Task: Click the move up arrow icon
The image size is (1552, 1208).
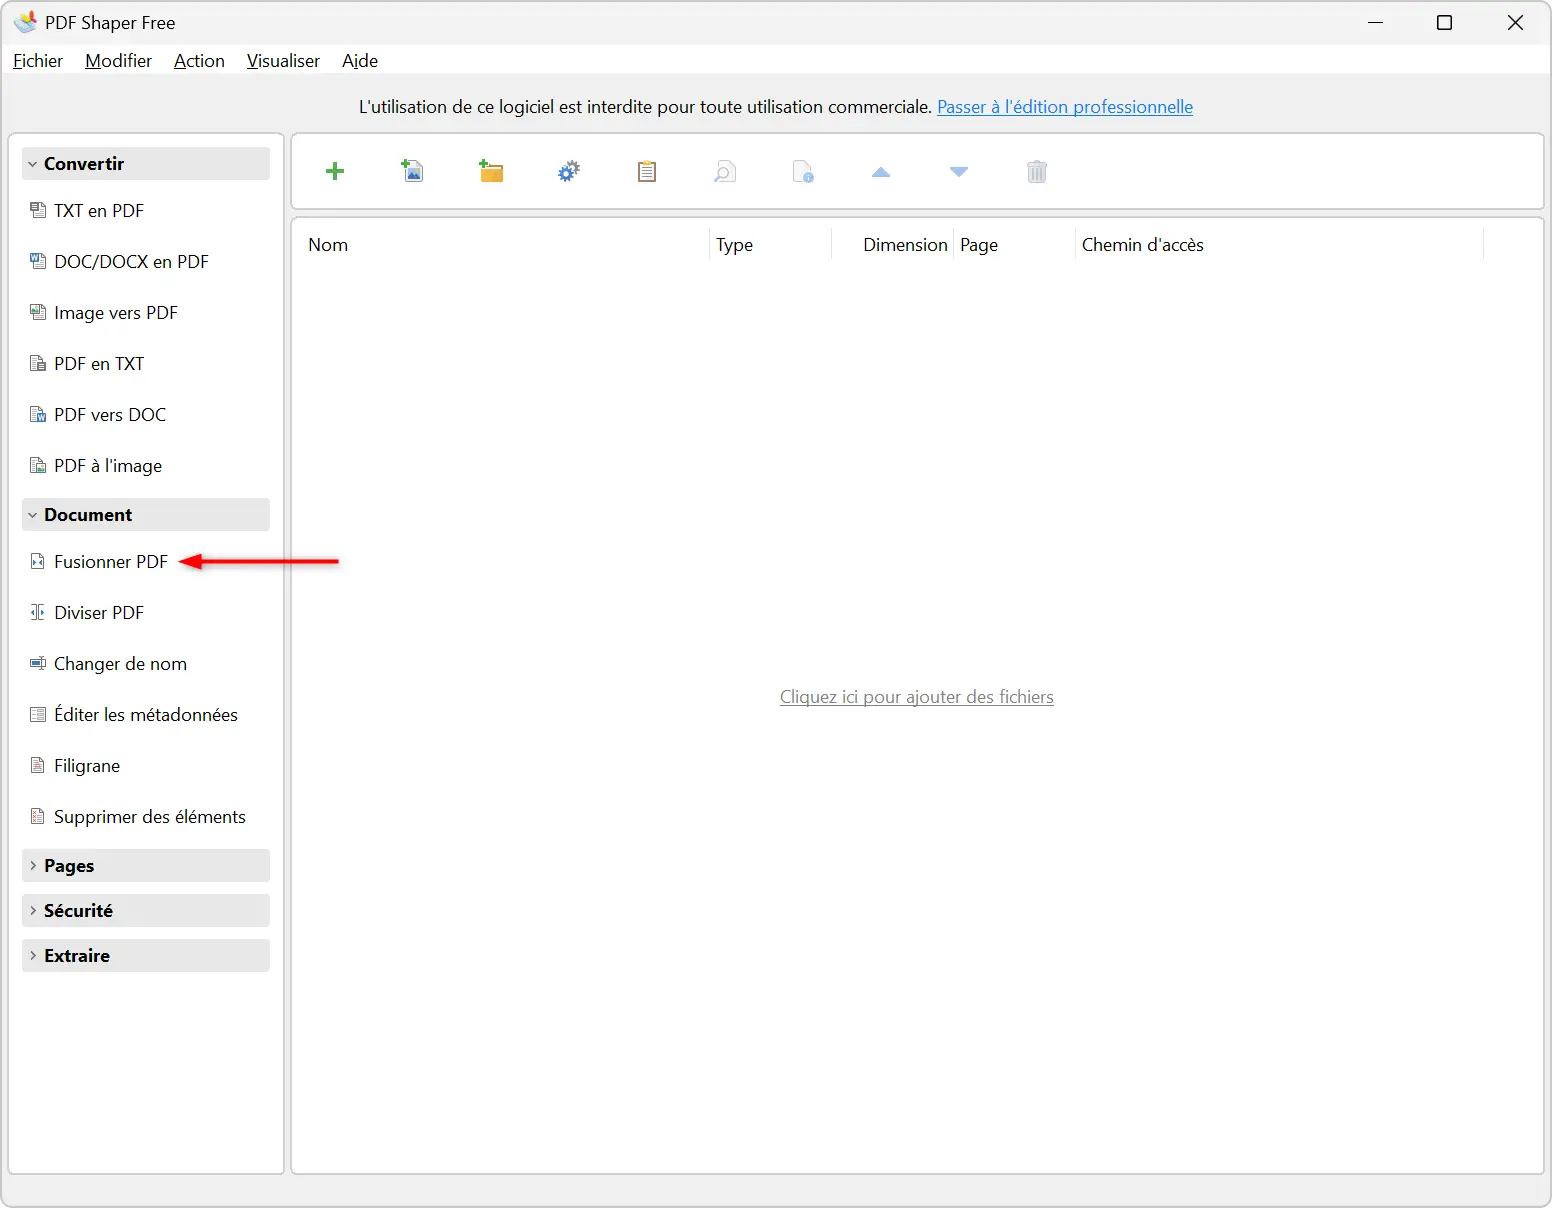Action: 881,172
